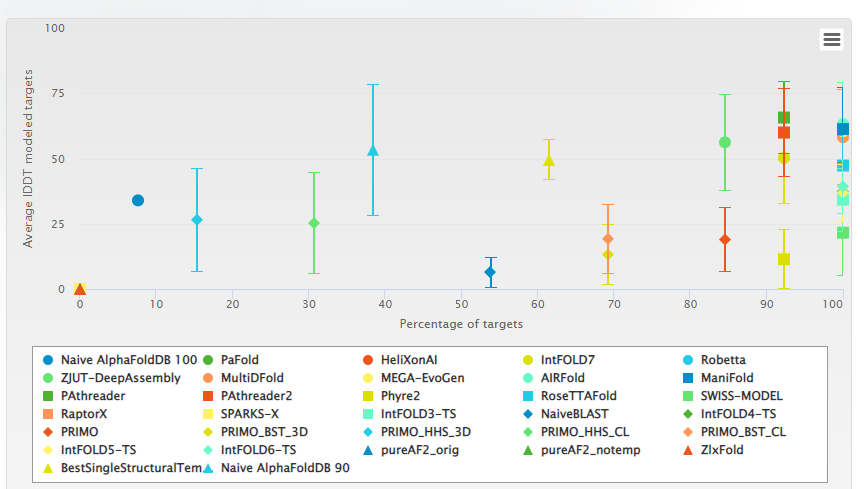Toggle the Naive AlphaFoldDB 100 legend series
The width and height of the screenshot is (864, 489).
pyautogui.click(x=128, y=360)
